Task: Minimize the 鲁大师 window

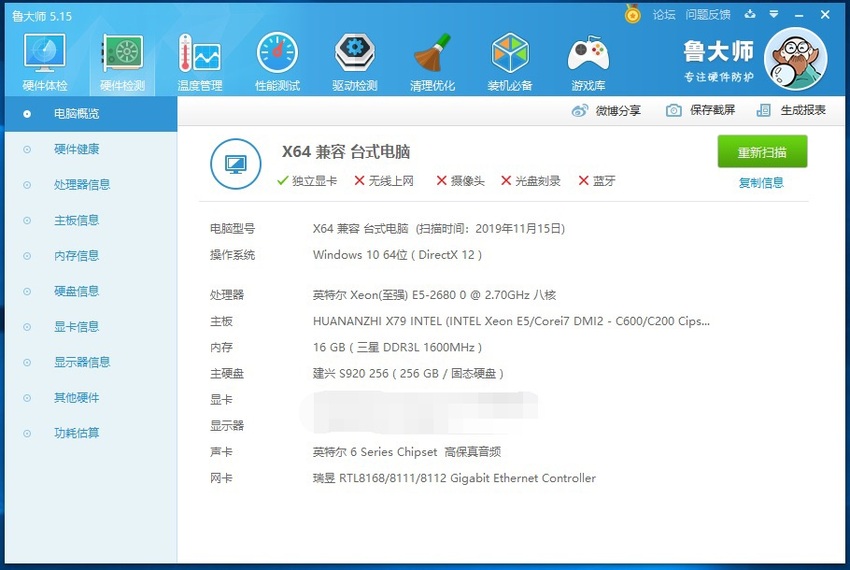Action: point(799,15)
